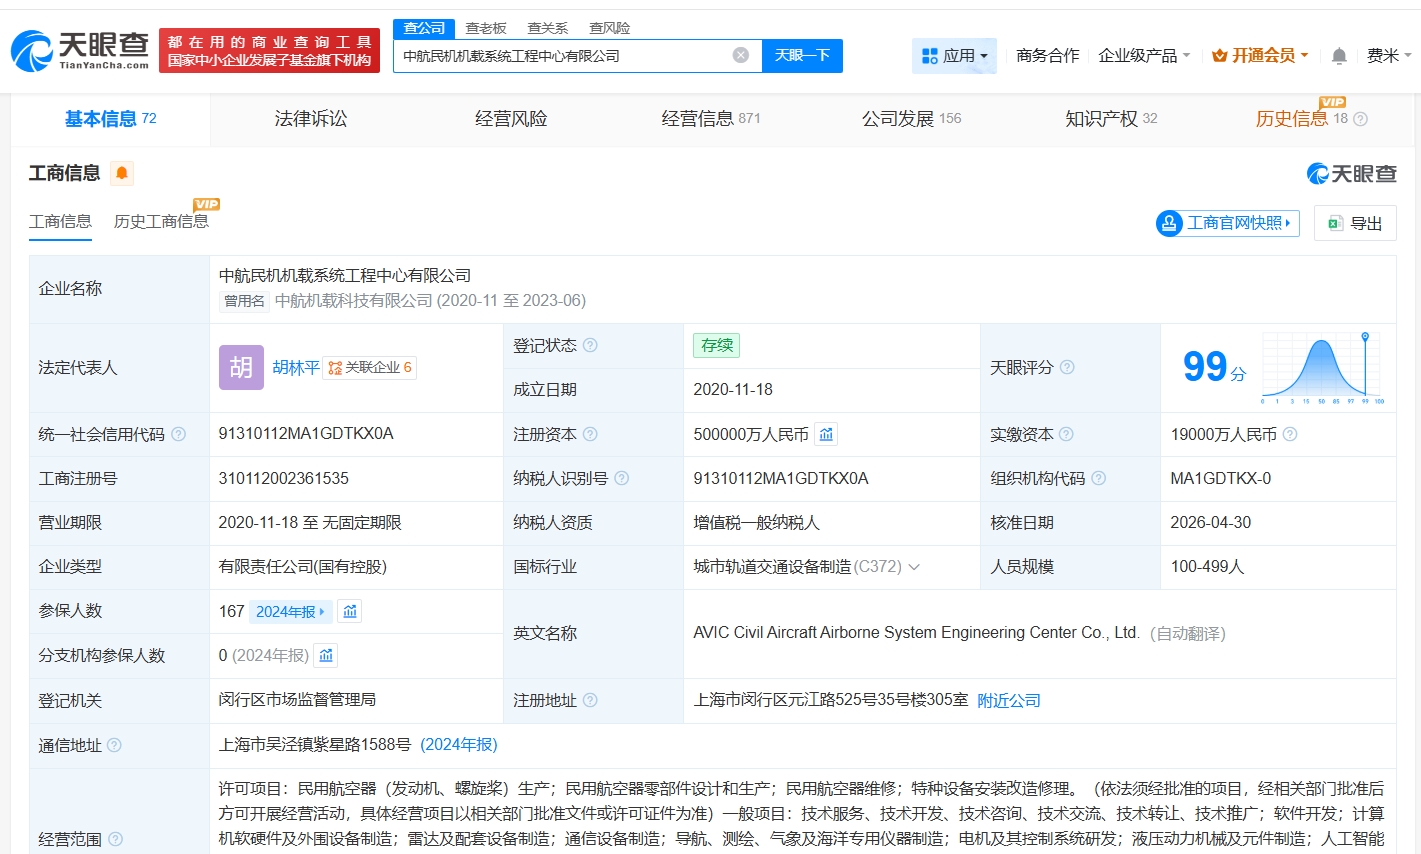Select credit code 91310112MA1GDTKX0A under 统一社会信用代码
Screen dimensions: 1421x854
pos(306,434)
